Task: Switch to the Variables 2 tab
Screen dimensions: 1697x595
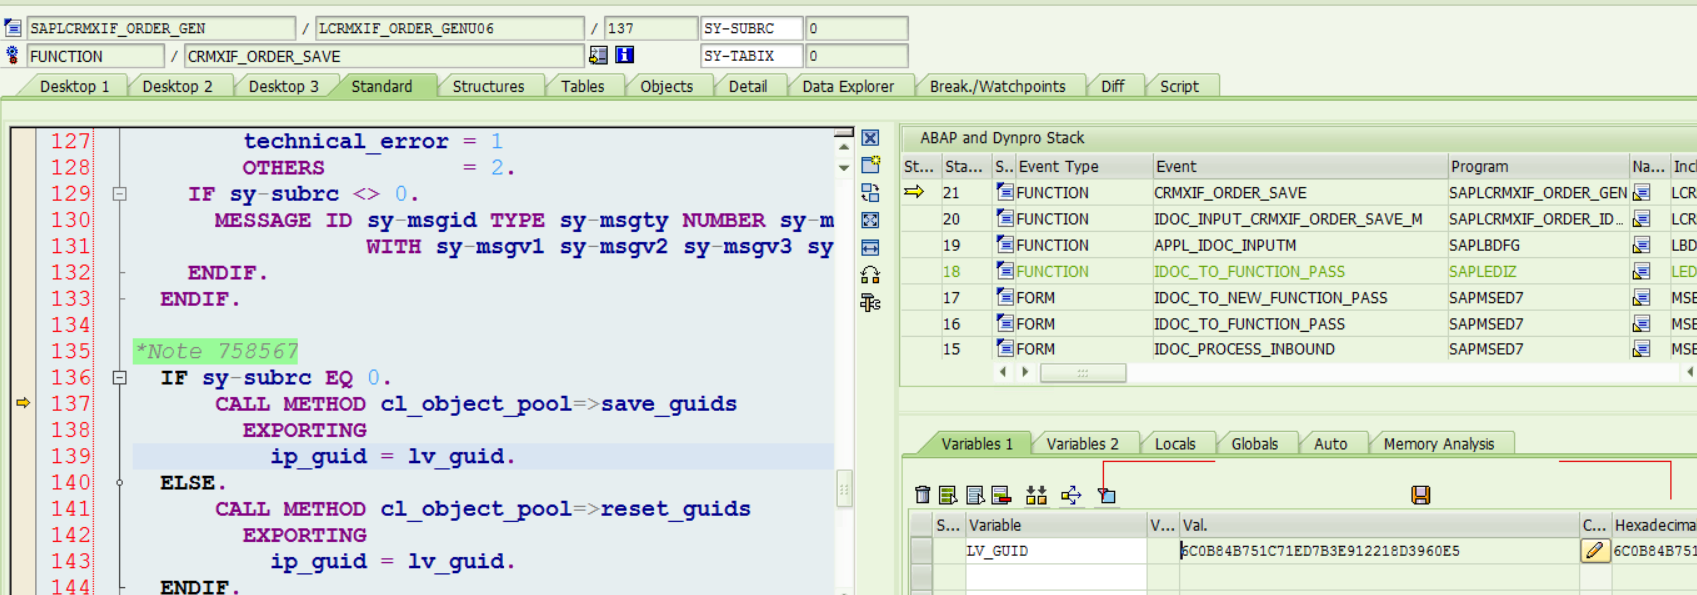Action: coord(1082,444)
